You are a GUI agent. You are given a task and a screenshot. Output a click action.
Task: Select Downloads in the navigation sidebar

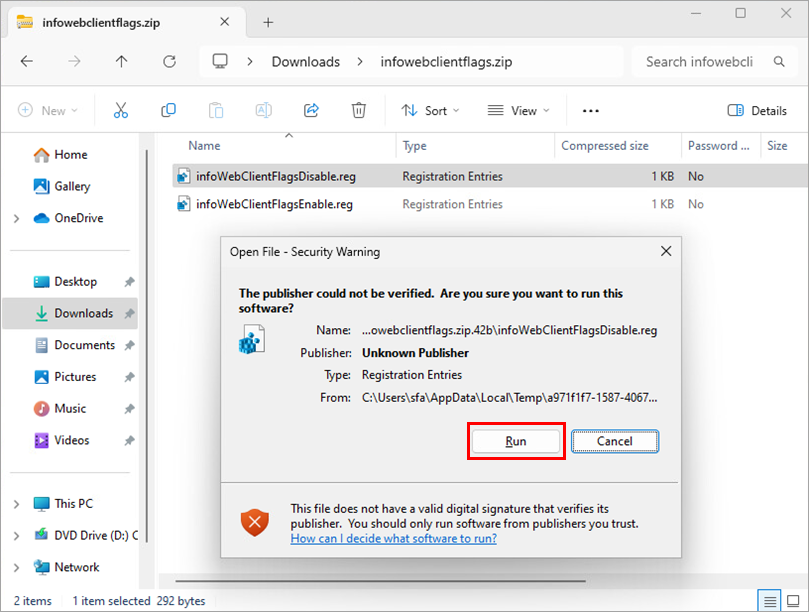[83, 313]
